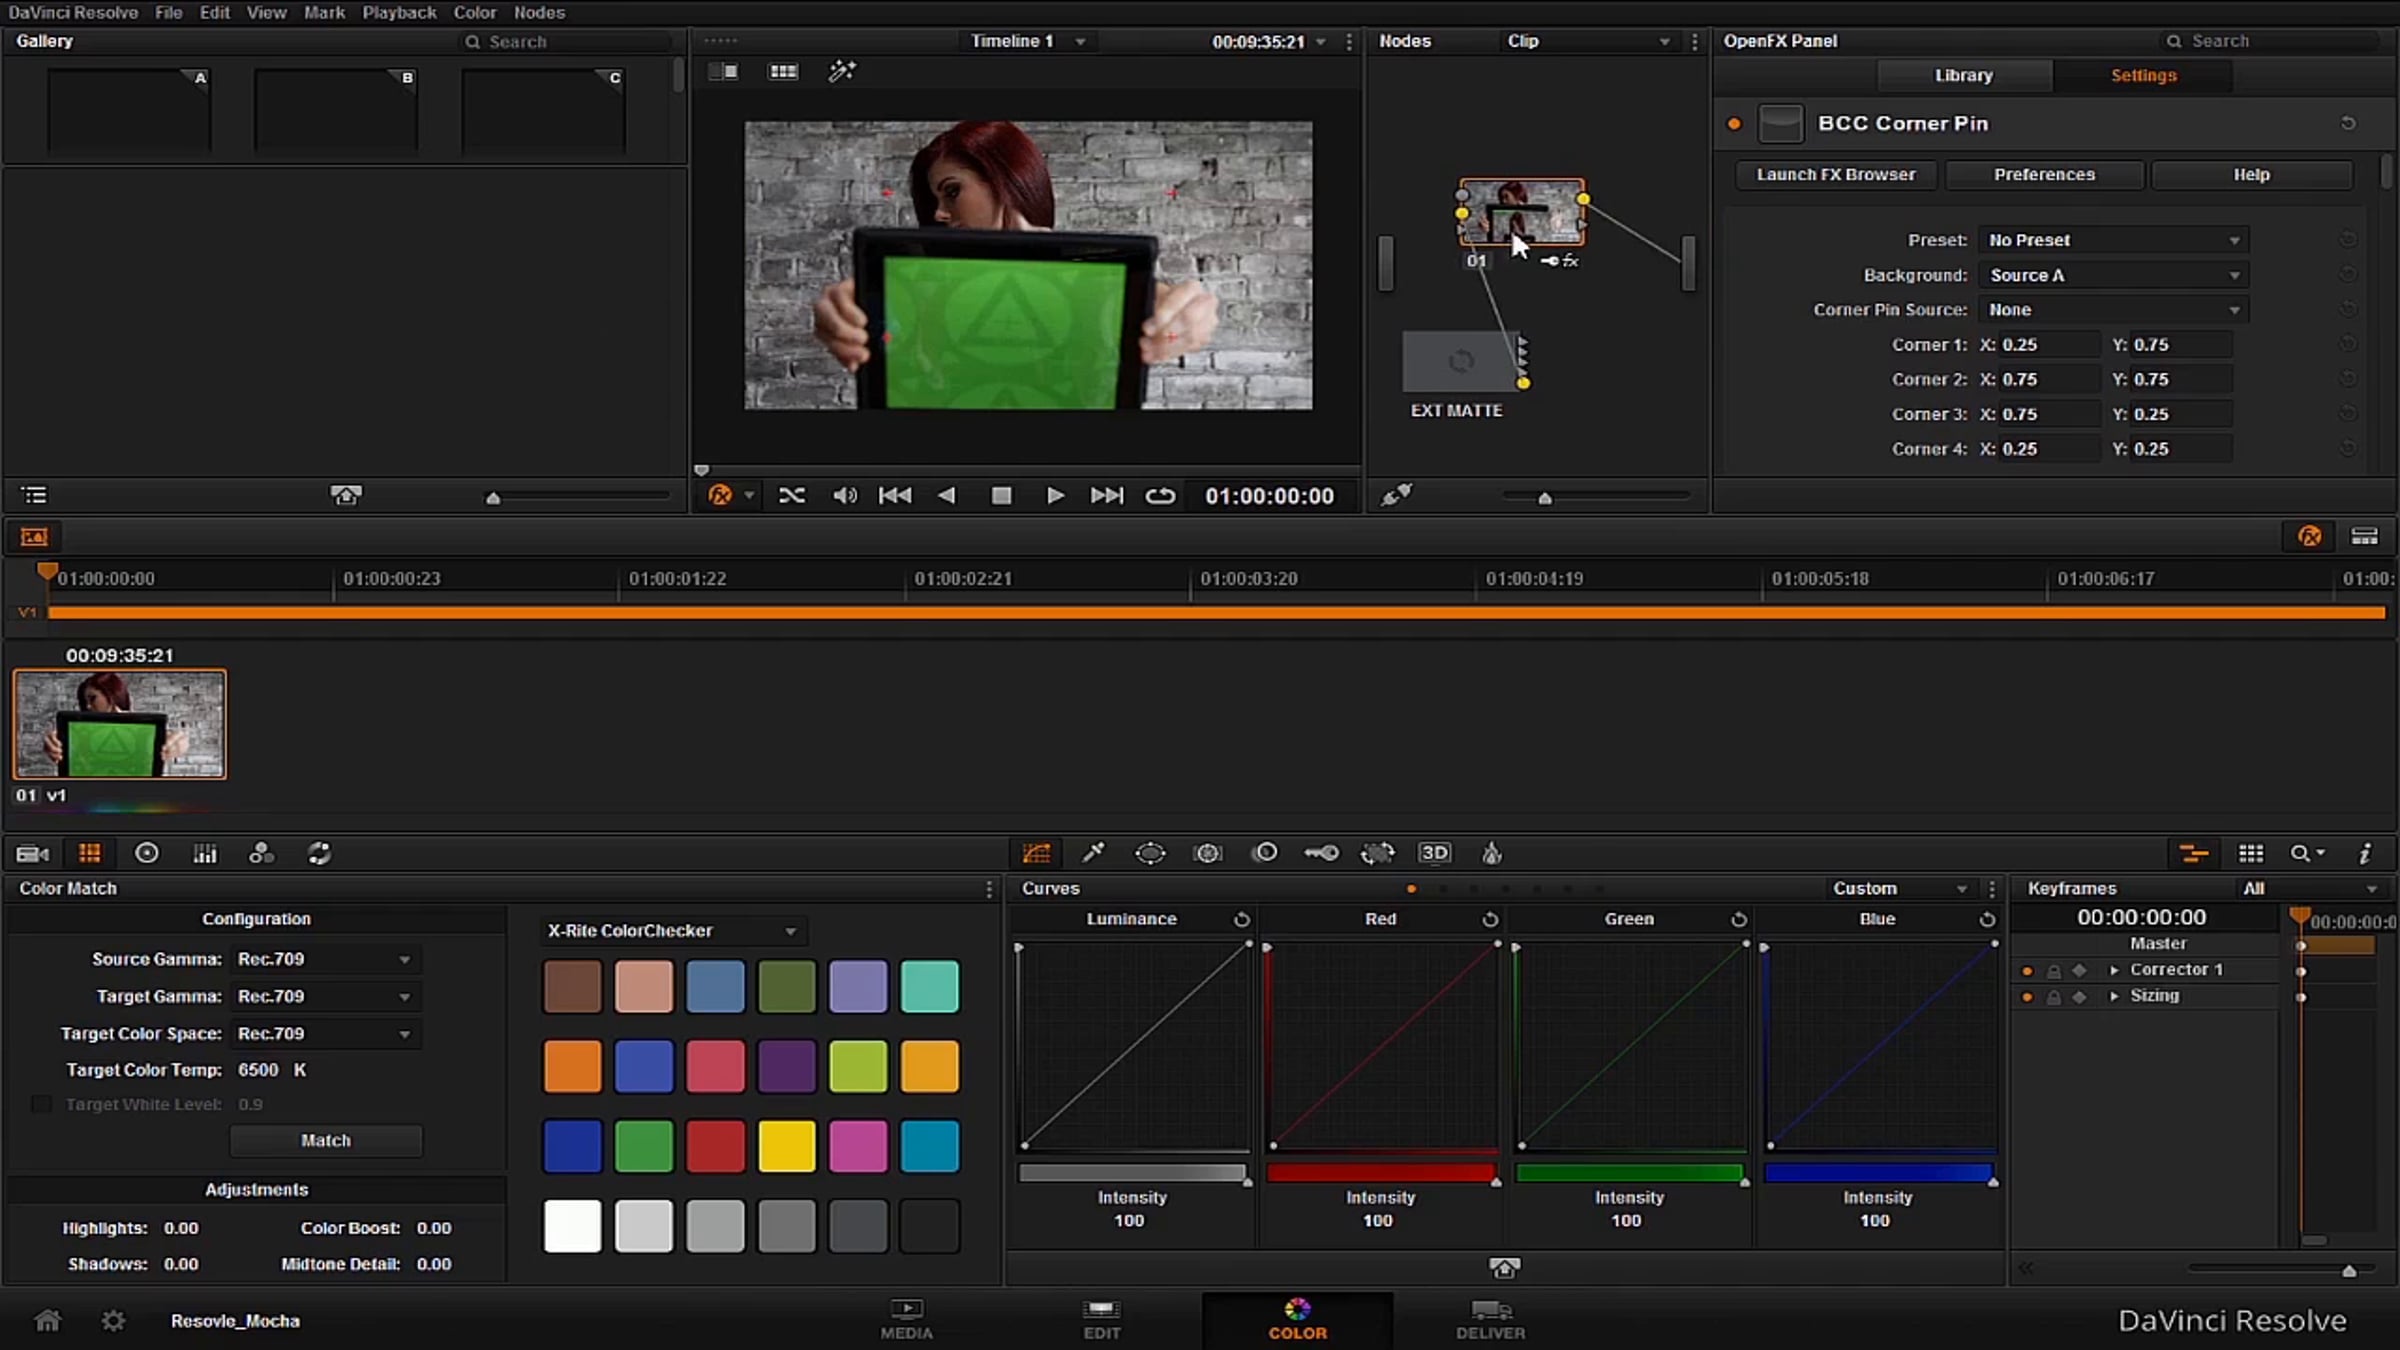
Task: Reset the Red curve
Action: (1490, 919)
